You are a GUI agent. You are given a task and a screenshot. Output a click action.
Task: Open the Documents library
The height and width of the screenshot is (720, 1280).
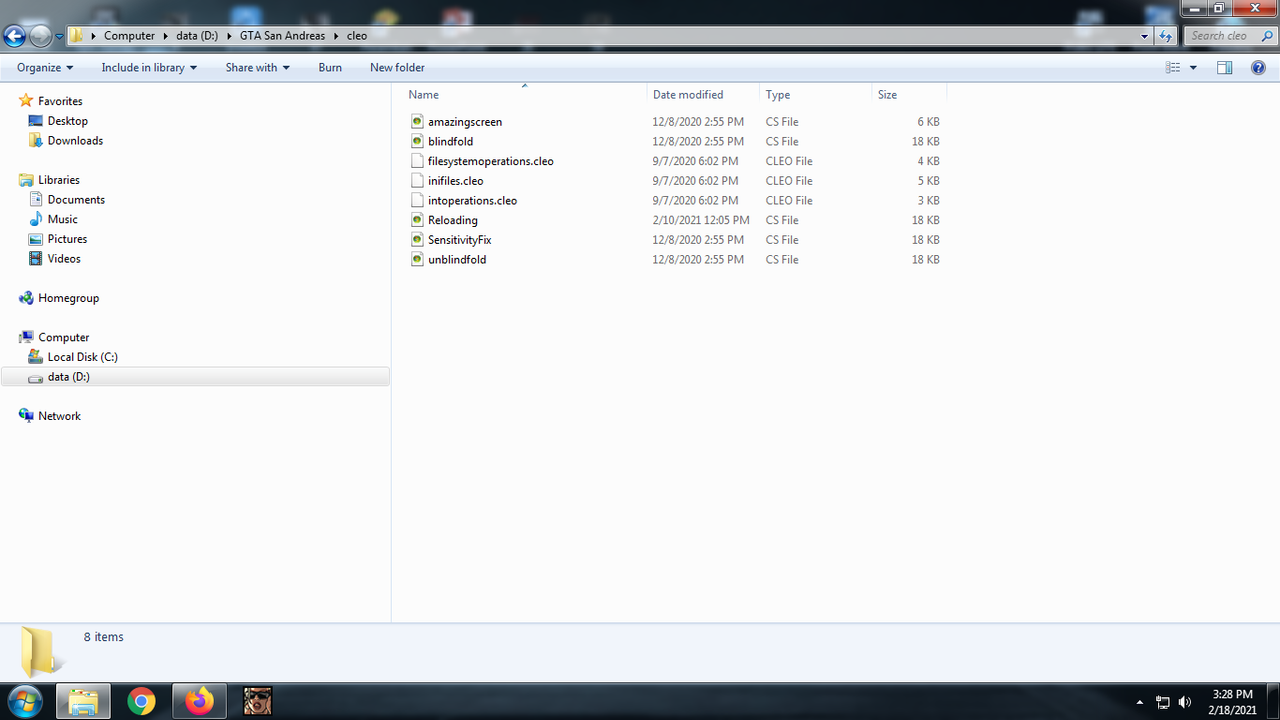76,200
